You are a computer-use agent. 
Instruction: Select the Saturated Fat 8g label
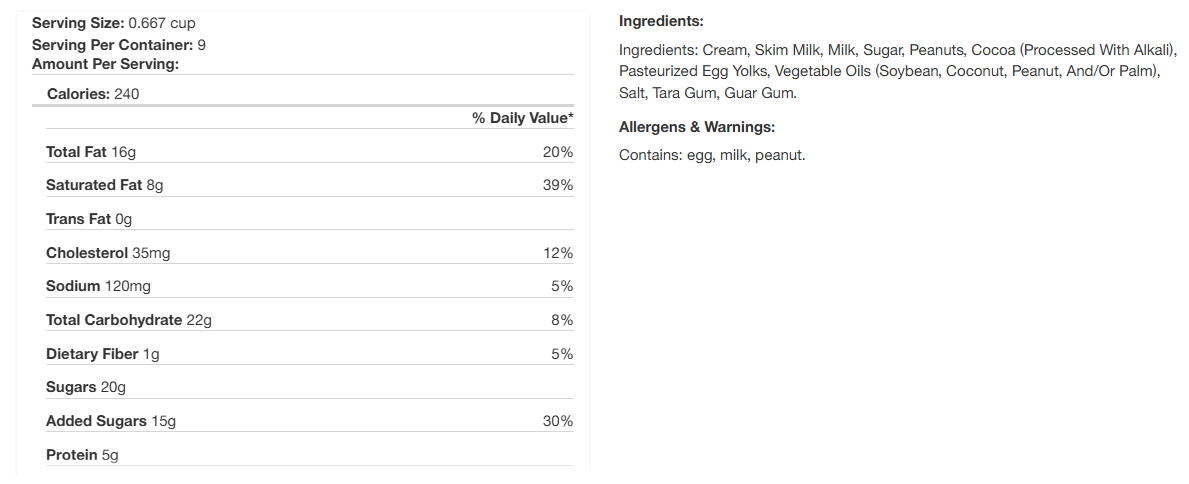pyautogui.click(x=105, y=185)
